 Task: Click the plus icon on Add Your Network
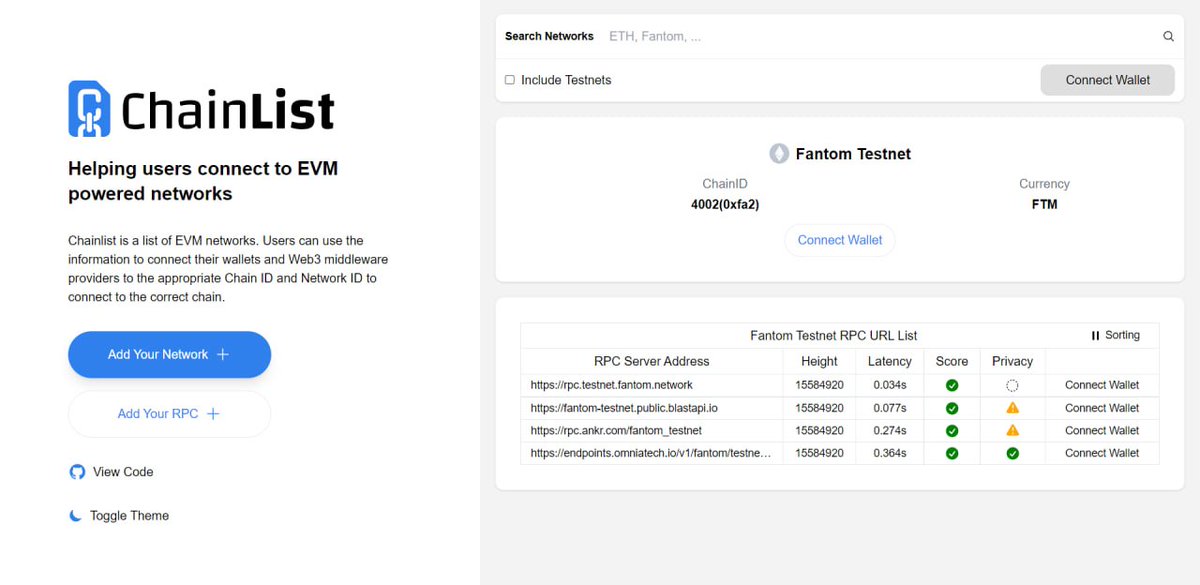[x=223, y=354]
